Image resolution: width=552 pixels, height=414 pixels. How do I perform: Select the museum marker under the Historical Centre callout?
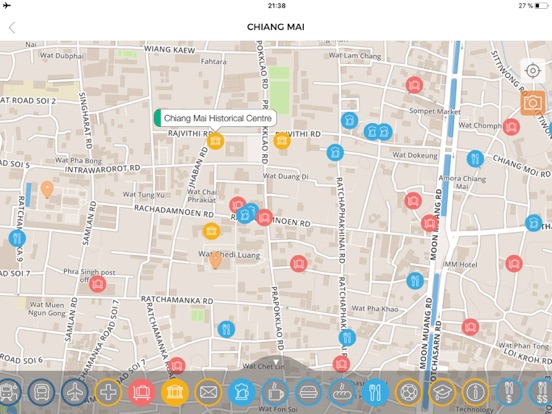215,141
